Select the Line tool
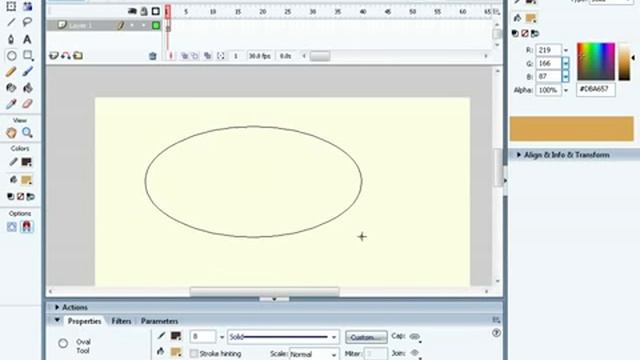Viewport: 640px width, 360px height. coord(11,22)
